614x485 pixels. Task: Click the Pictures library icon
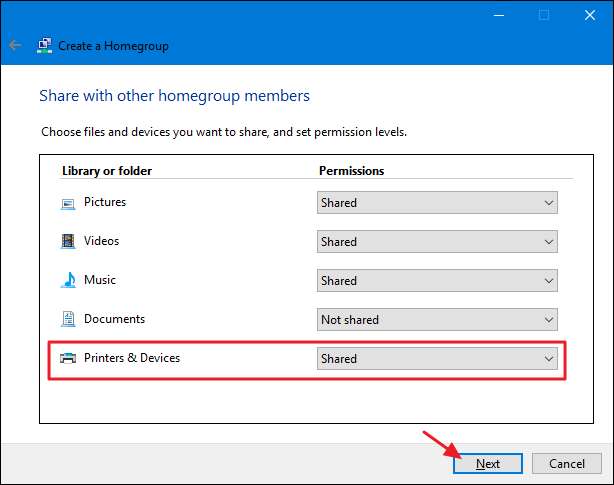pos(68,203)
